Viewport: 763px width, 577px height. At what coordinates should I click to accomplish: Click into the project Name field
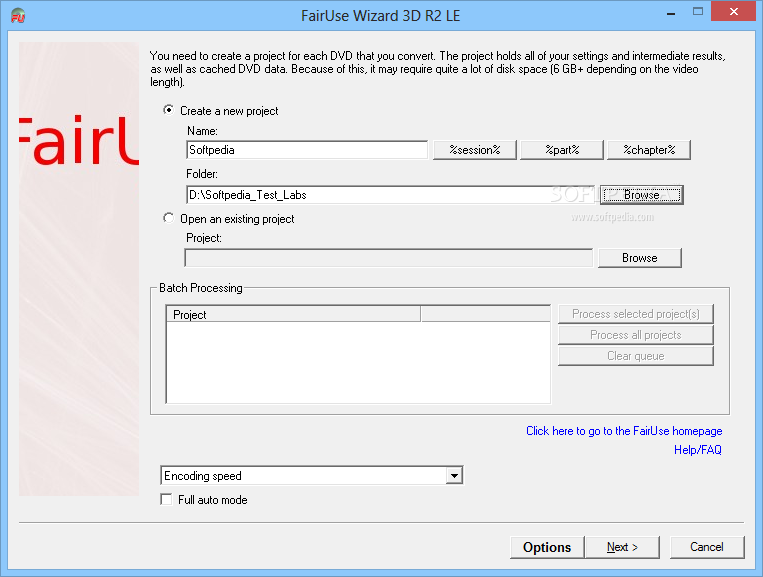coord(307,150)
